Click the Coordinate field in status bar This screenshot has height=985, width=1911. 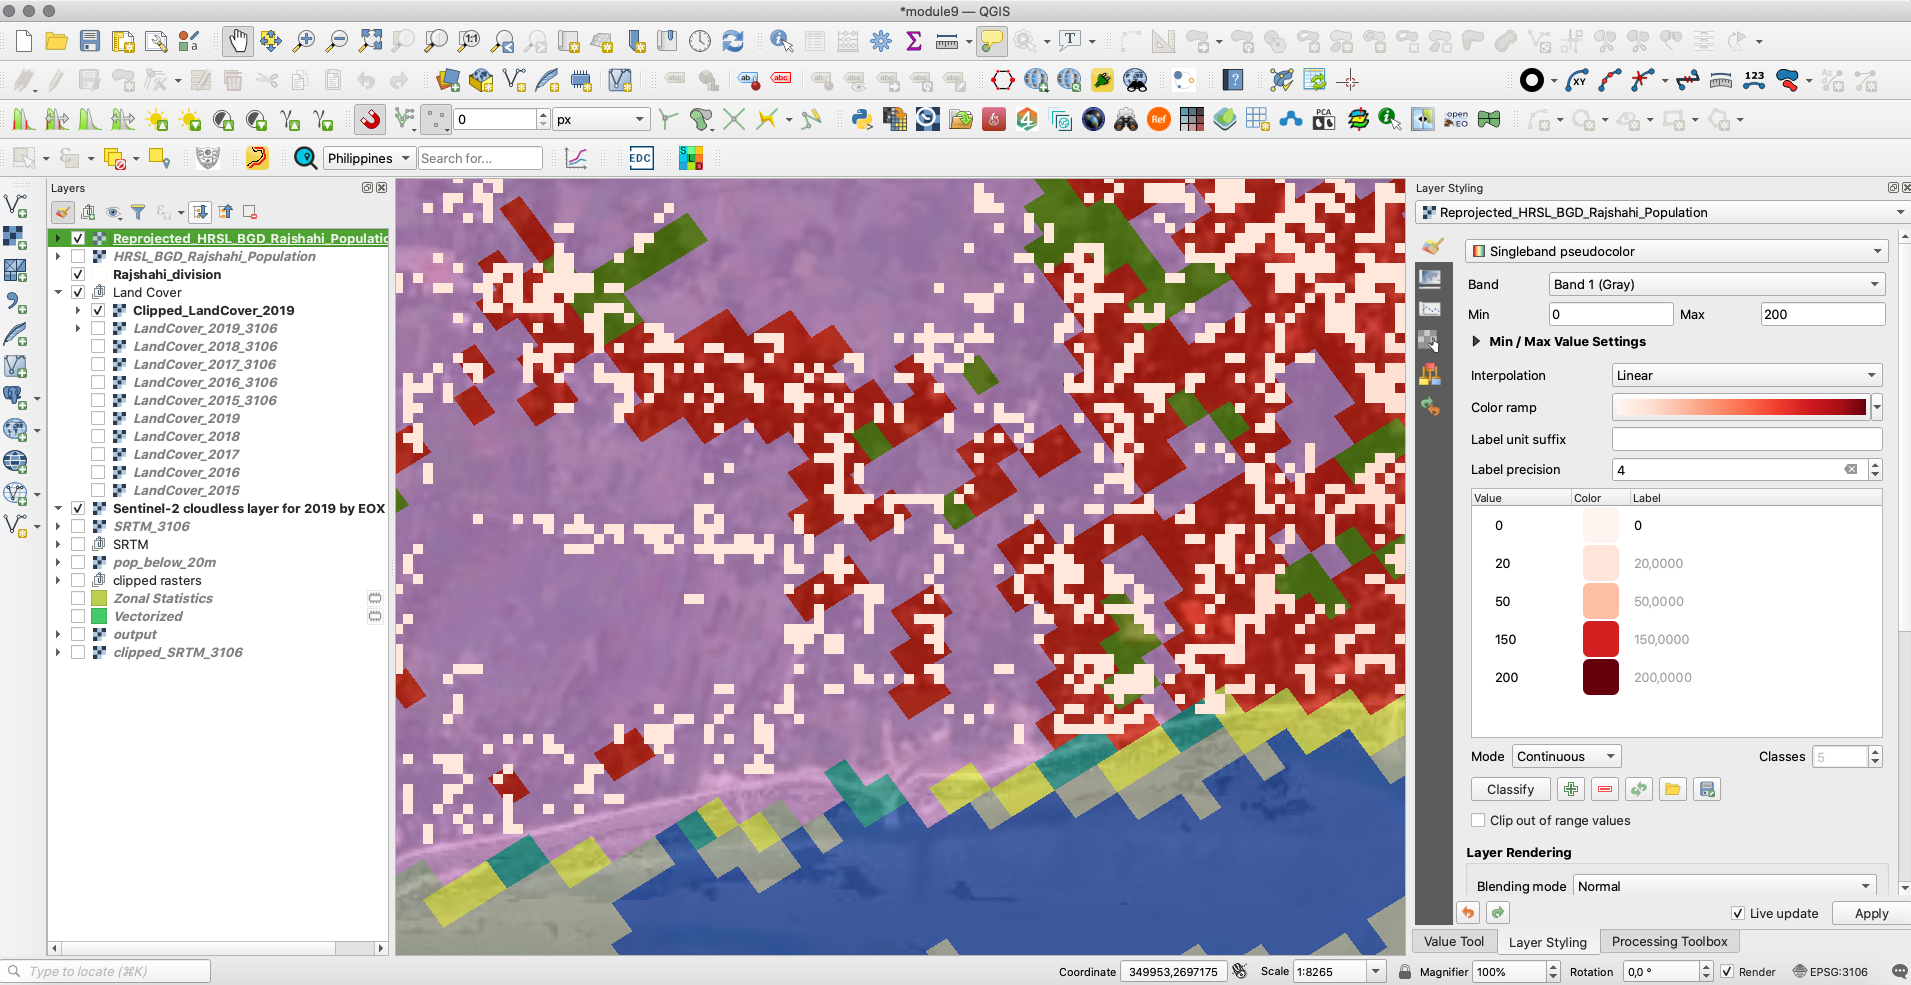pos(1173,971)
